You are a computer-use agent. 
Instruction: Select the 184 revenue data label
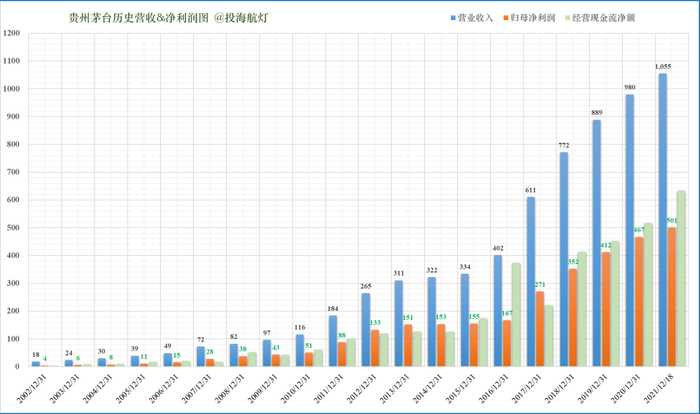click(x=333, y=309)
